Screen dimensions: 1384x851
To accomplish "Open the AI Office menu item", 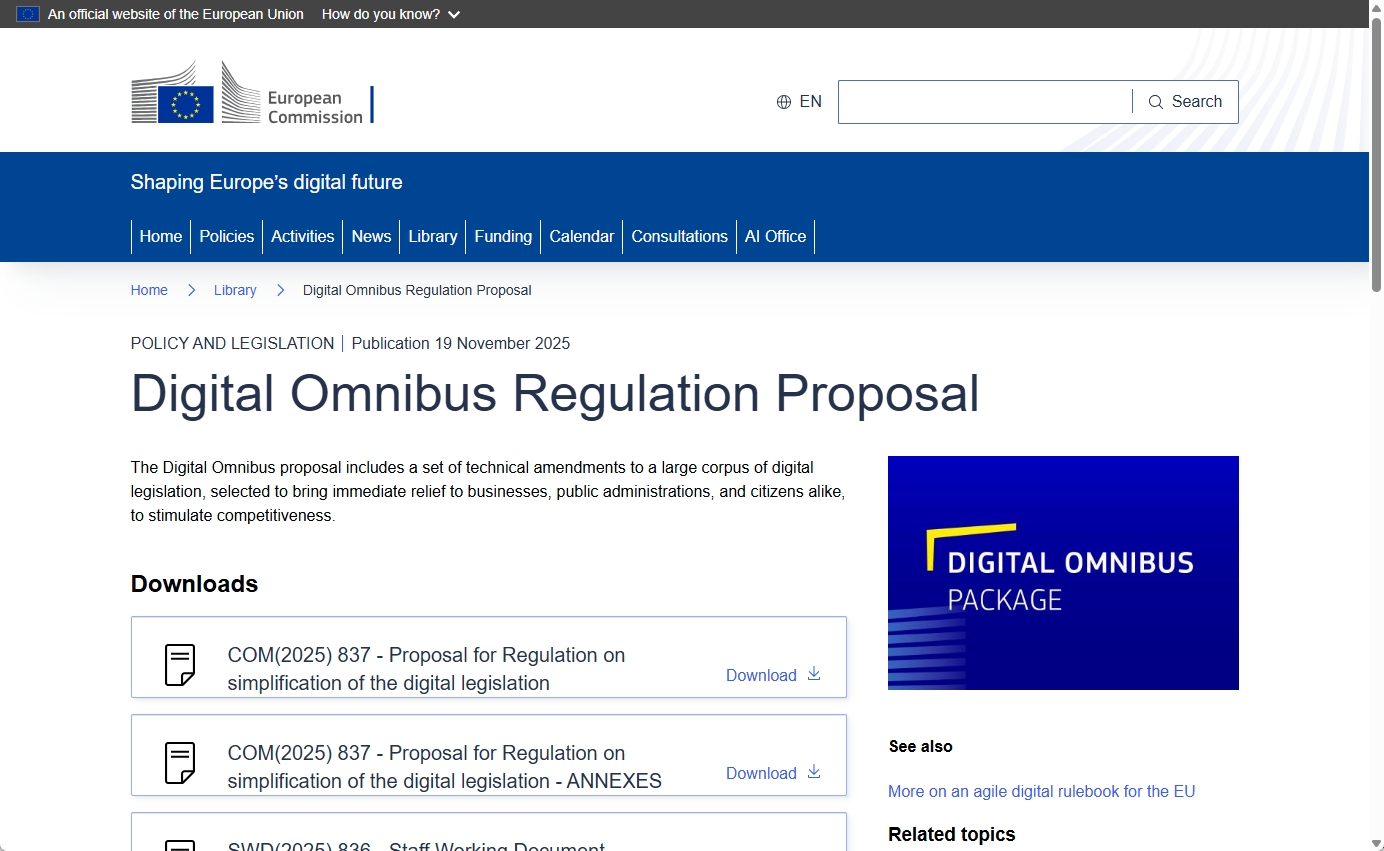I will point(775,237).
